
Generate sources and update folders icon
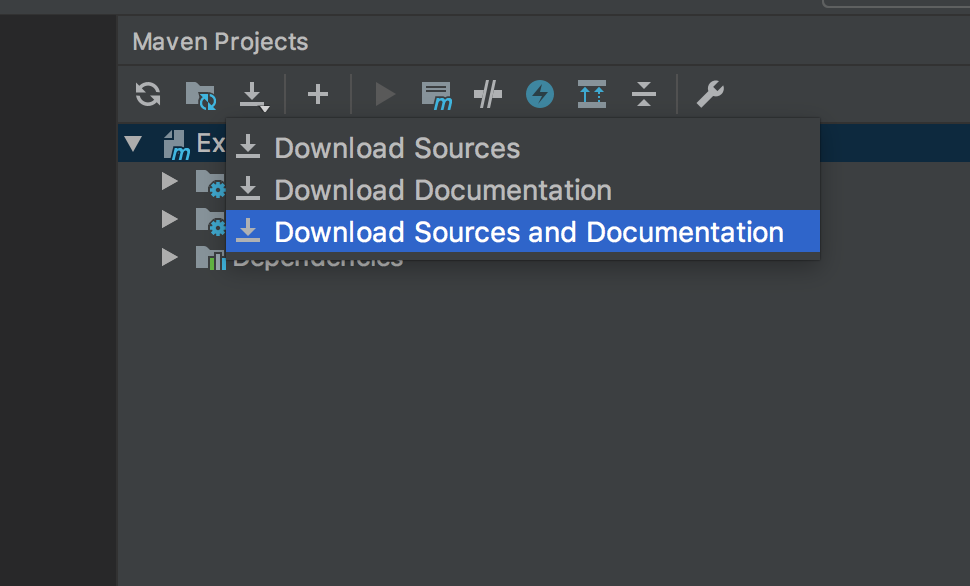[201, 95]
